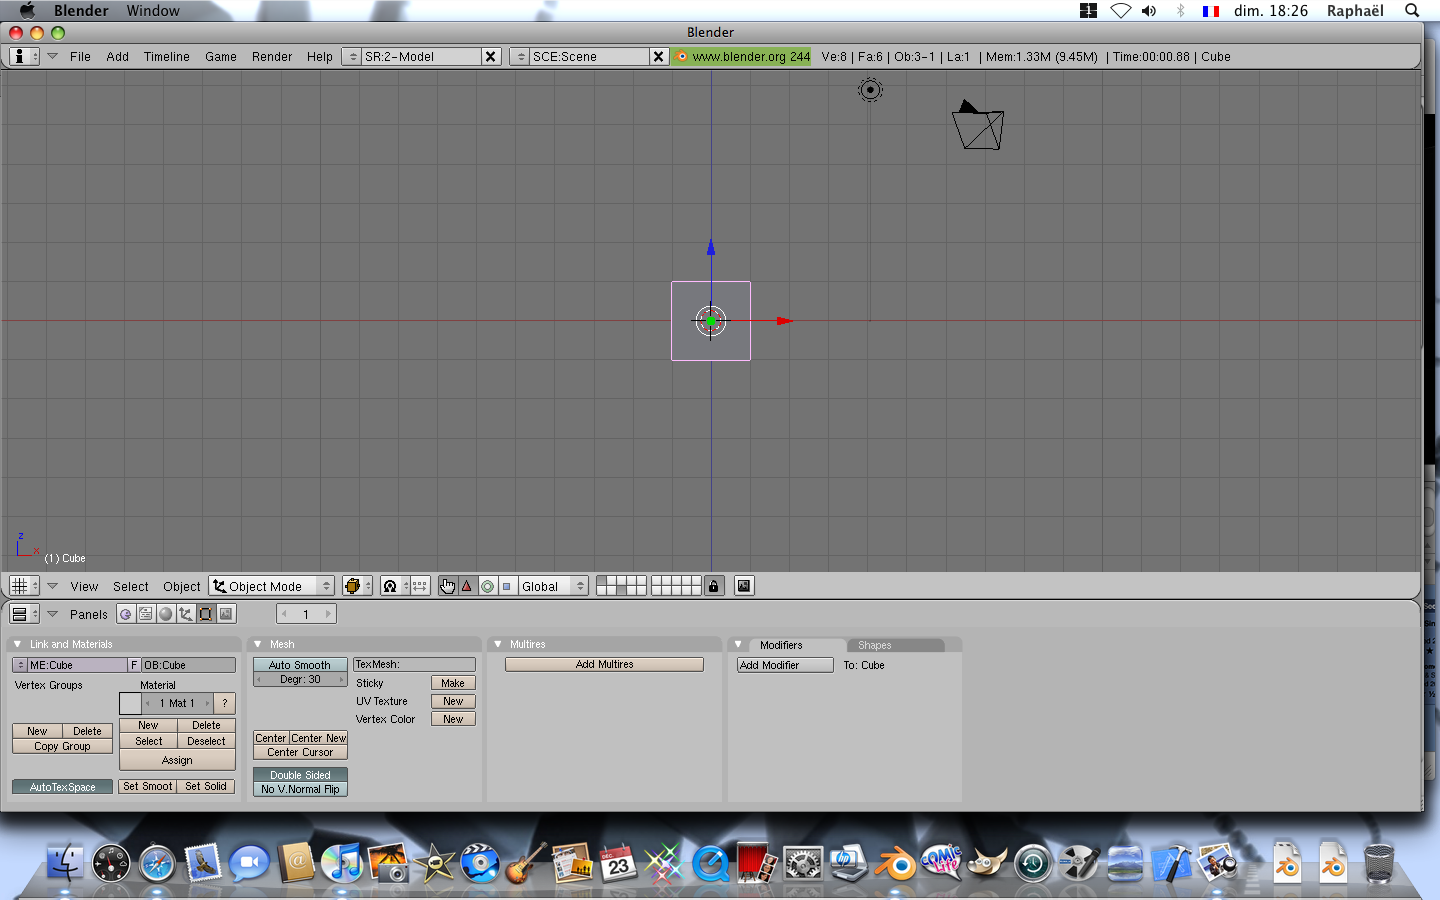Click the Add Modifier button
Screen dimensions: 1440x900
click(784, 665)
